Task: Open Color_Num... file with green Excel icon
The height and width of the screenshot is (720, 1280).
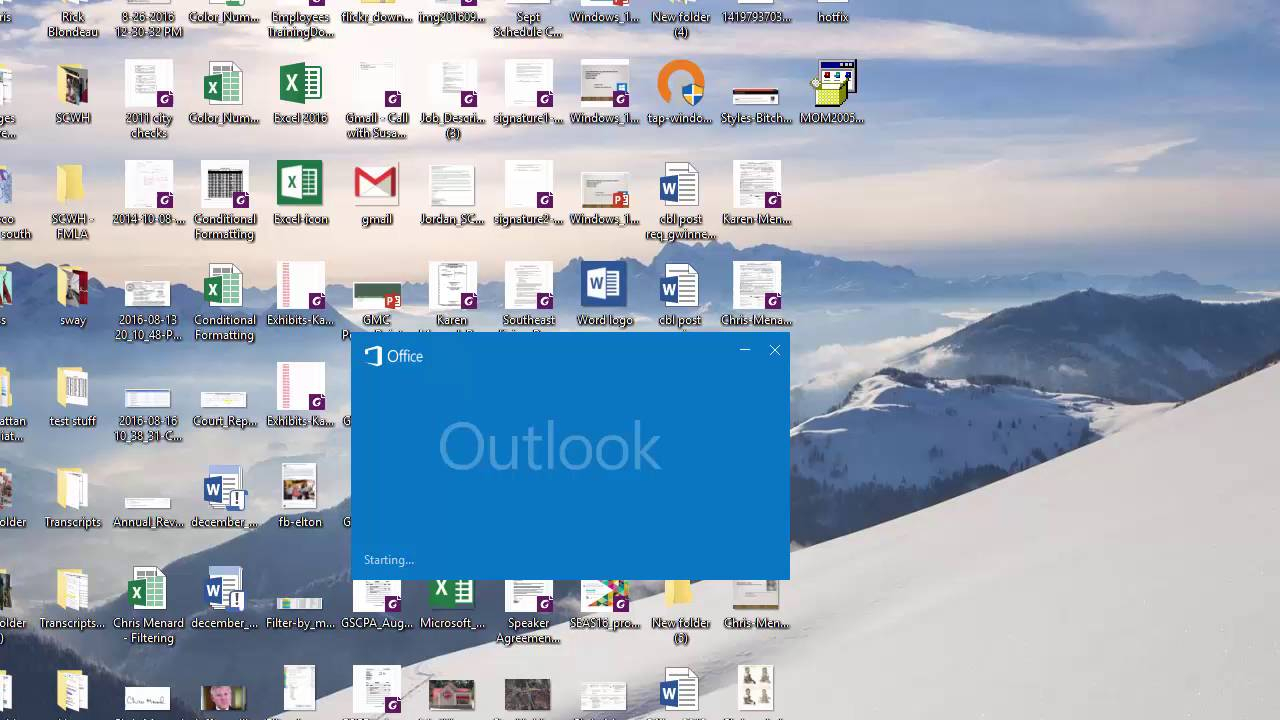Action: coord(224,84)
